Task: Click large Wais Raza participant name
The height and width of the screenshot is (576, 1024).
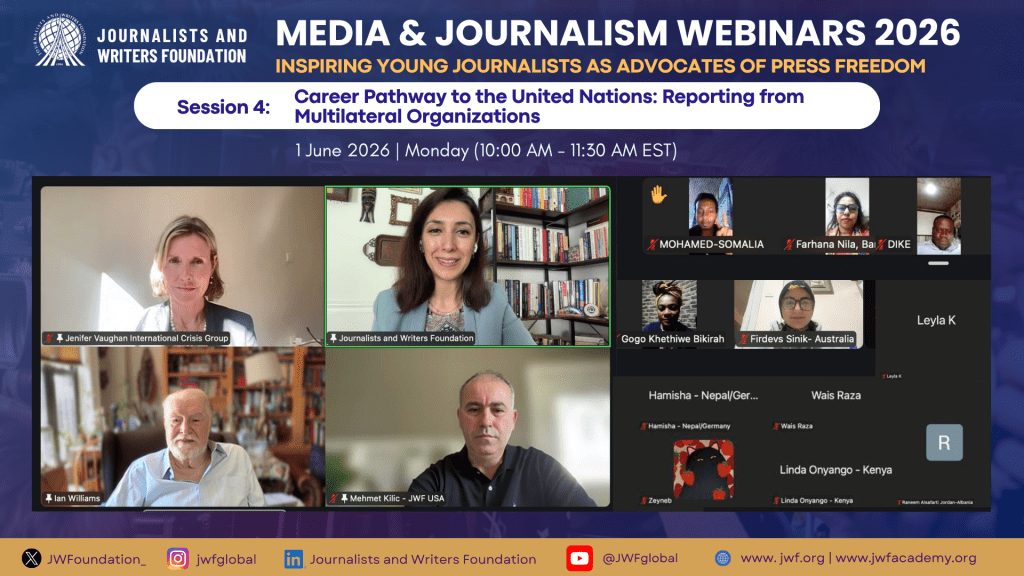Action: [836, 395]
